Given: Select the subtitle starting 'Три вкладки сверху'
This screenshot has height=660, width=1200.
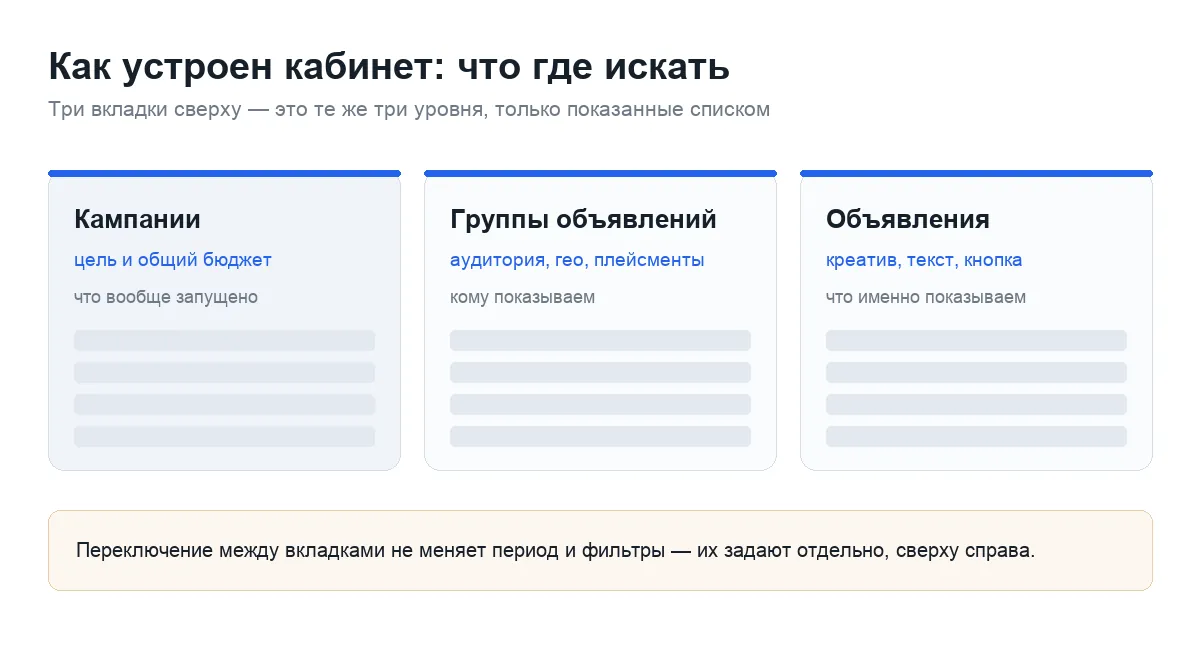Looking at the screenshot, I should [409, 109].
